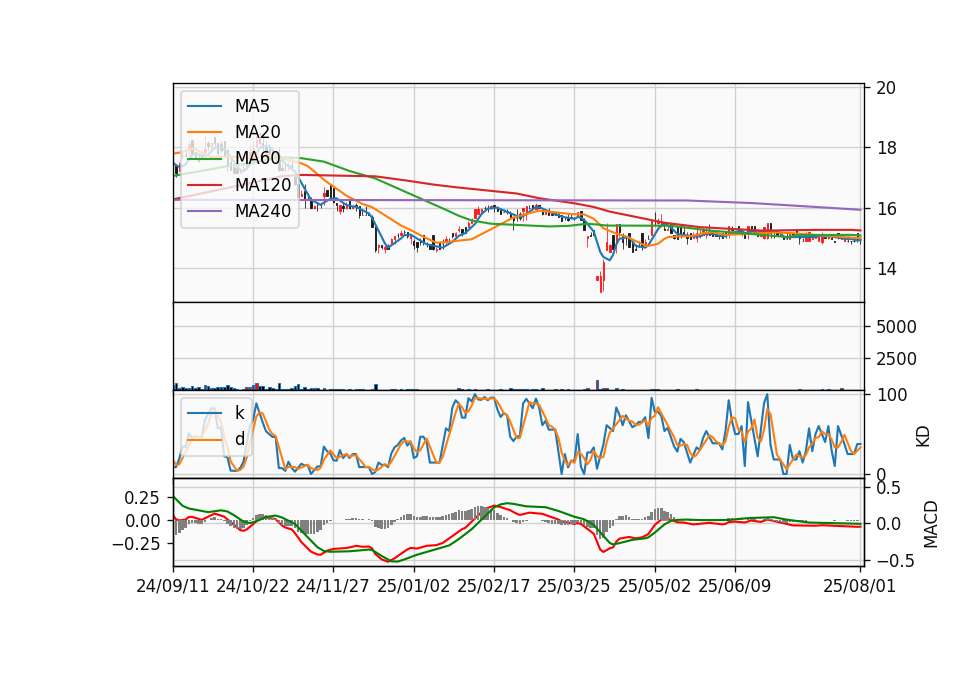Screen dimensions: 960x690
Task: Click the MA60 legend label
Action: [x=257, y=158]
